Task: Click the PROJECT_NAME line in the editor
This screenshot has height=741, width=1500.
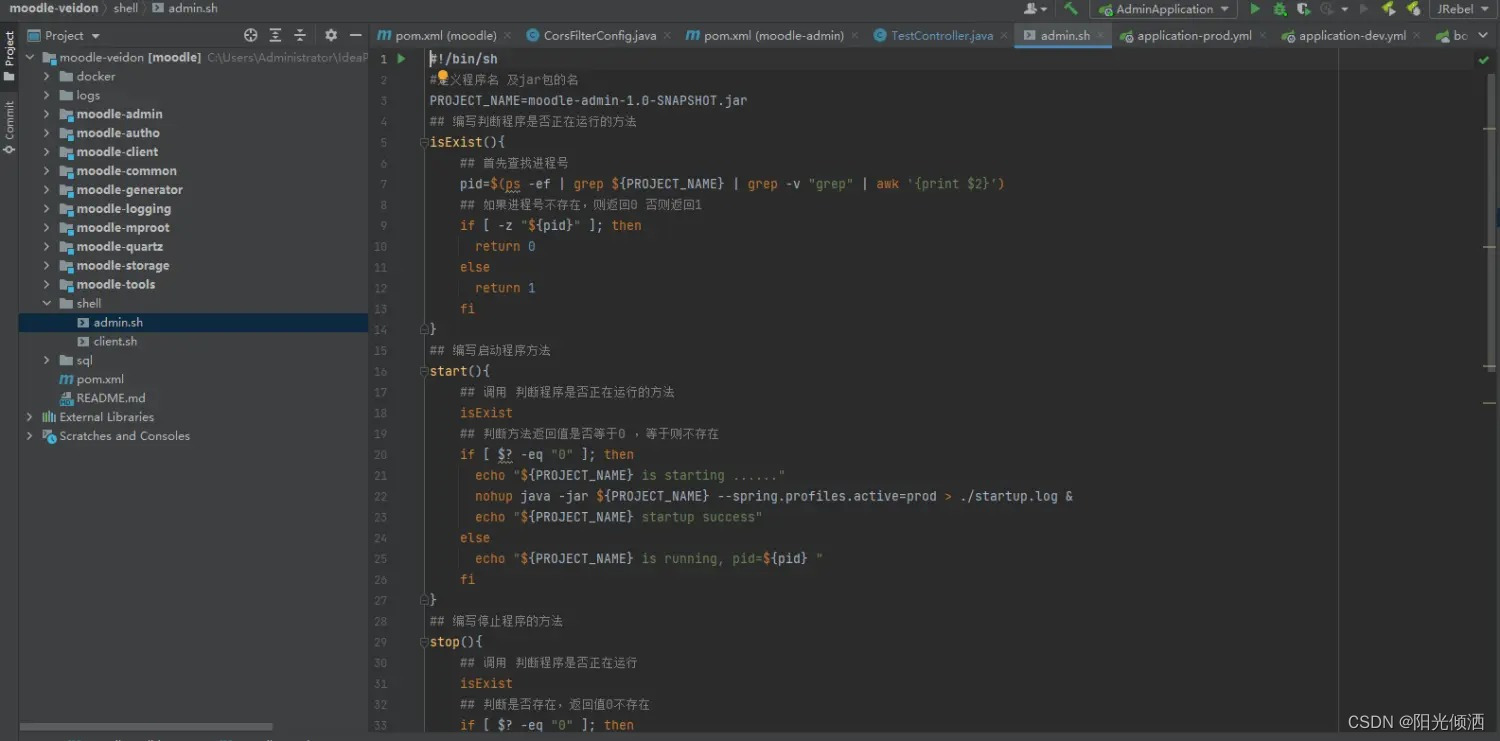Action: [588, 100]
